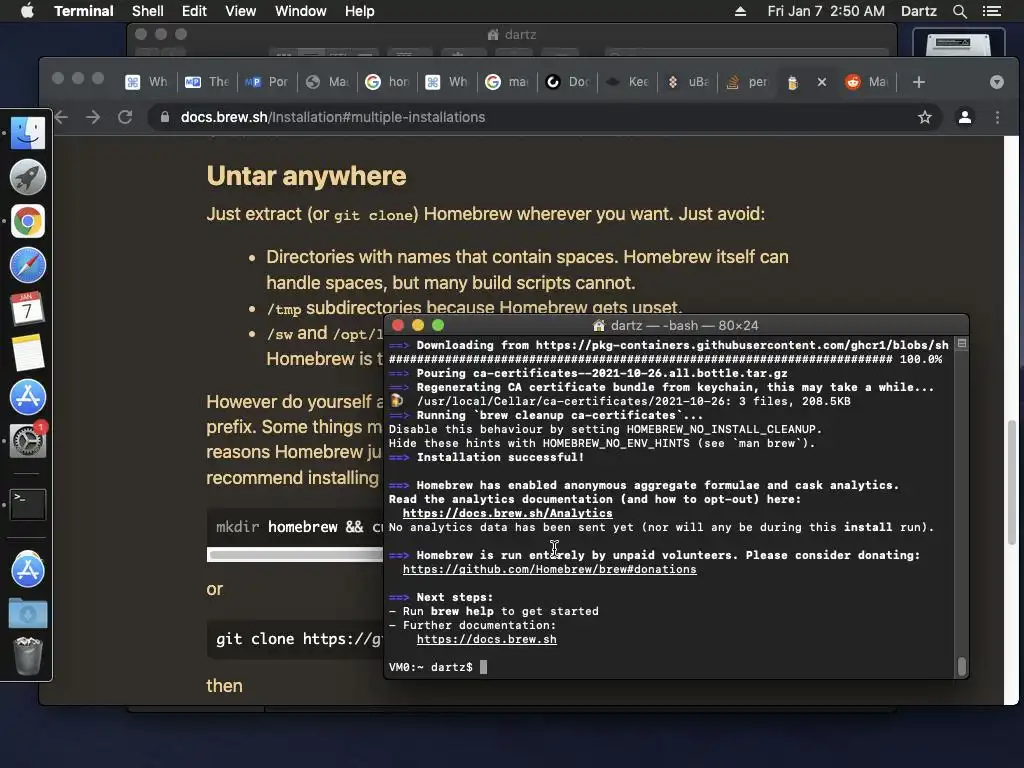Open Google Chrome from the Dock
This screenshot has height=768, width=1024.
27,221
